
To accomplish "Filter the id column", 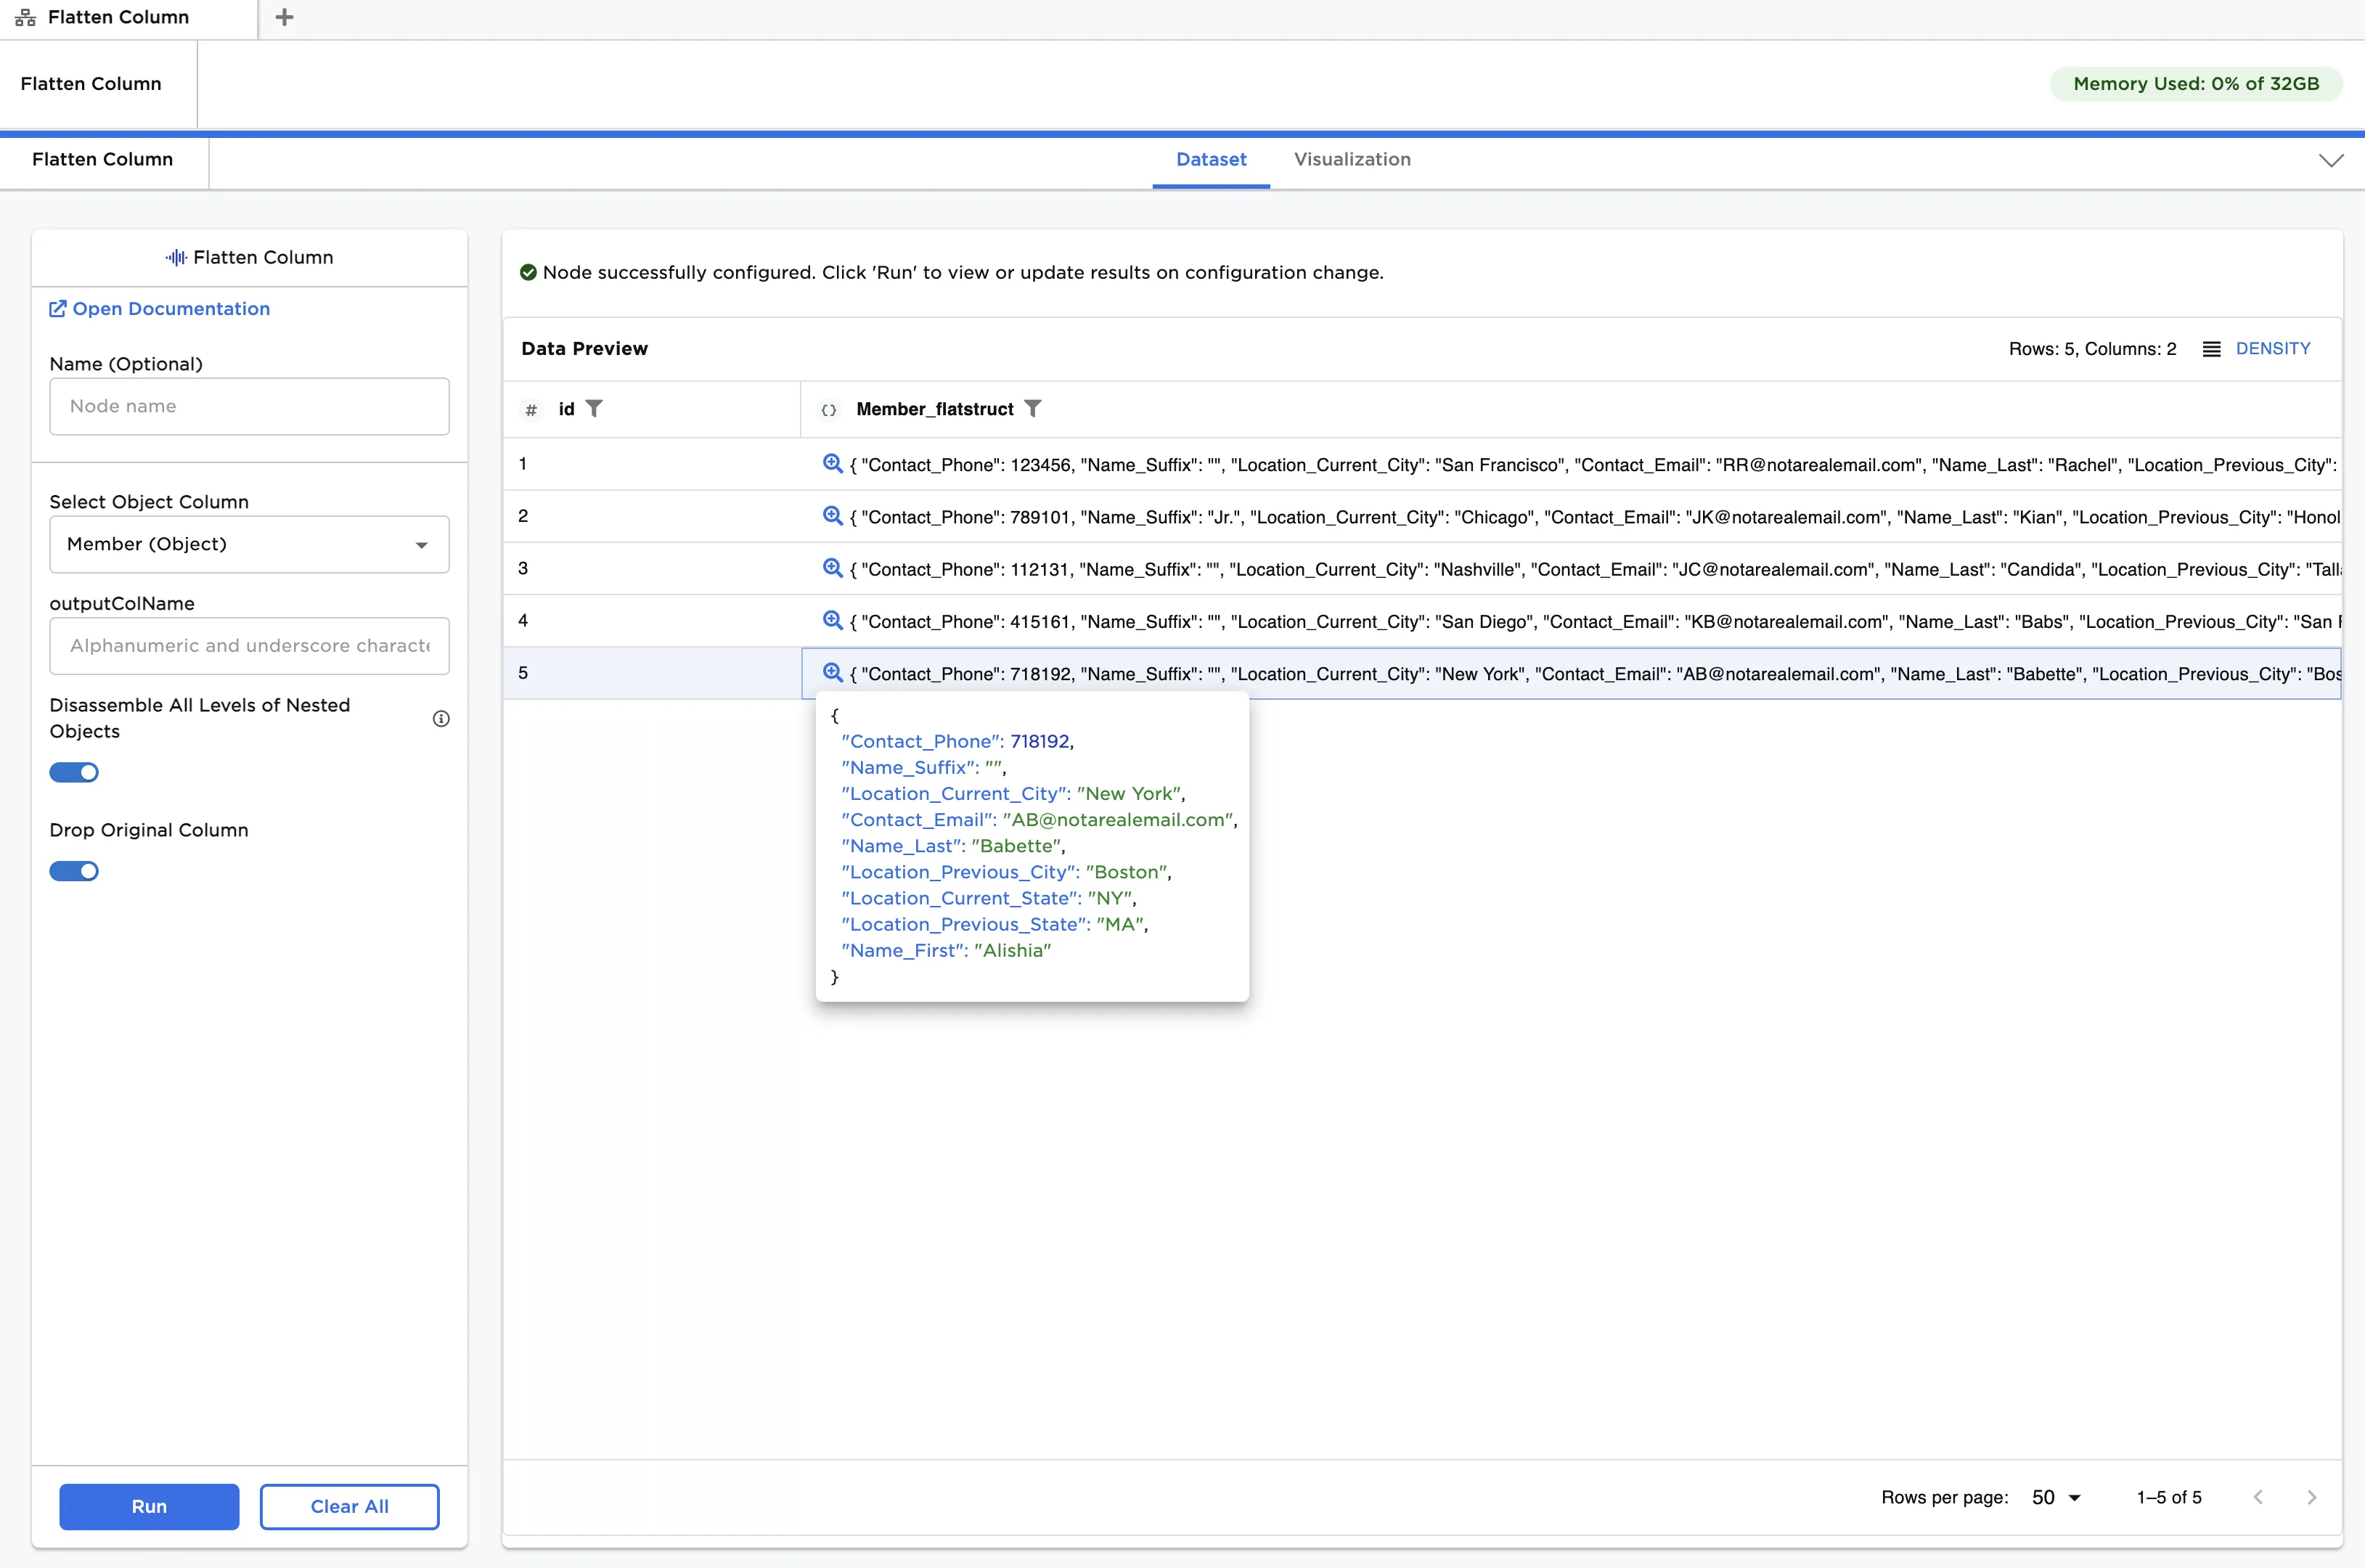I will pyautogui.click(x=594, y=408).
